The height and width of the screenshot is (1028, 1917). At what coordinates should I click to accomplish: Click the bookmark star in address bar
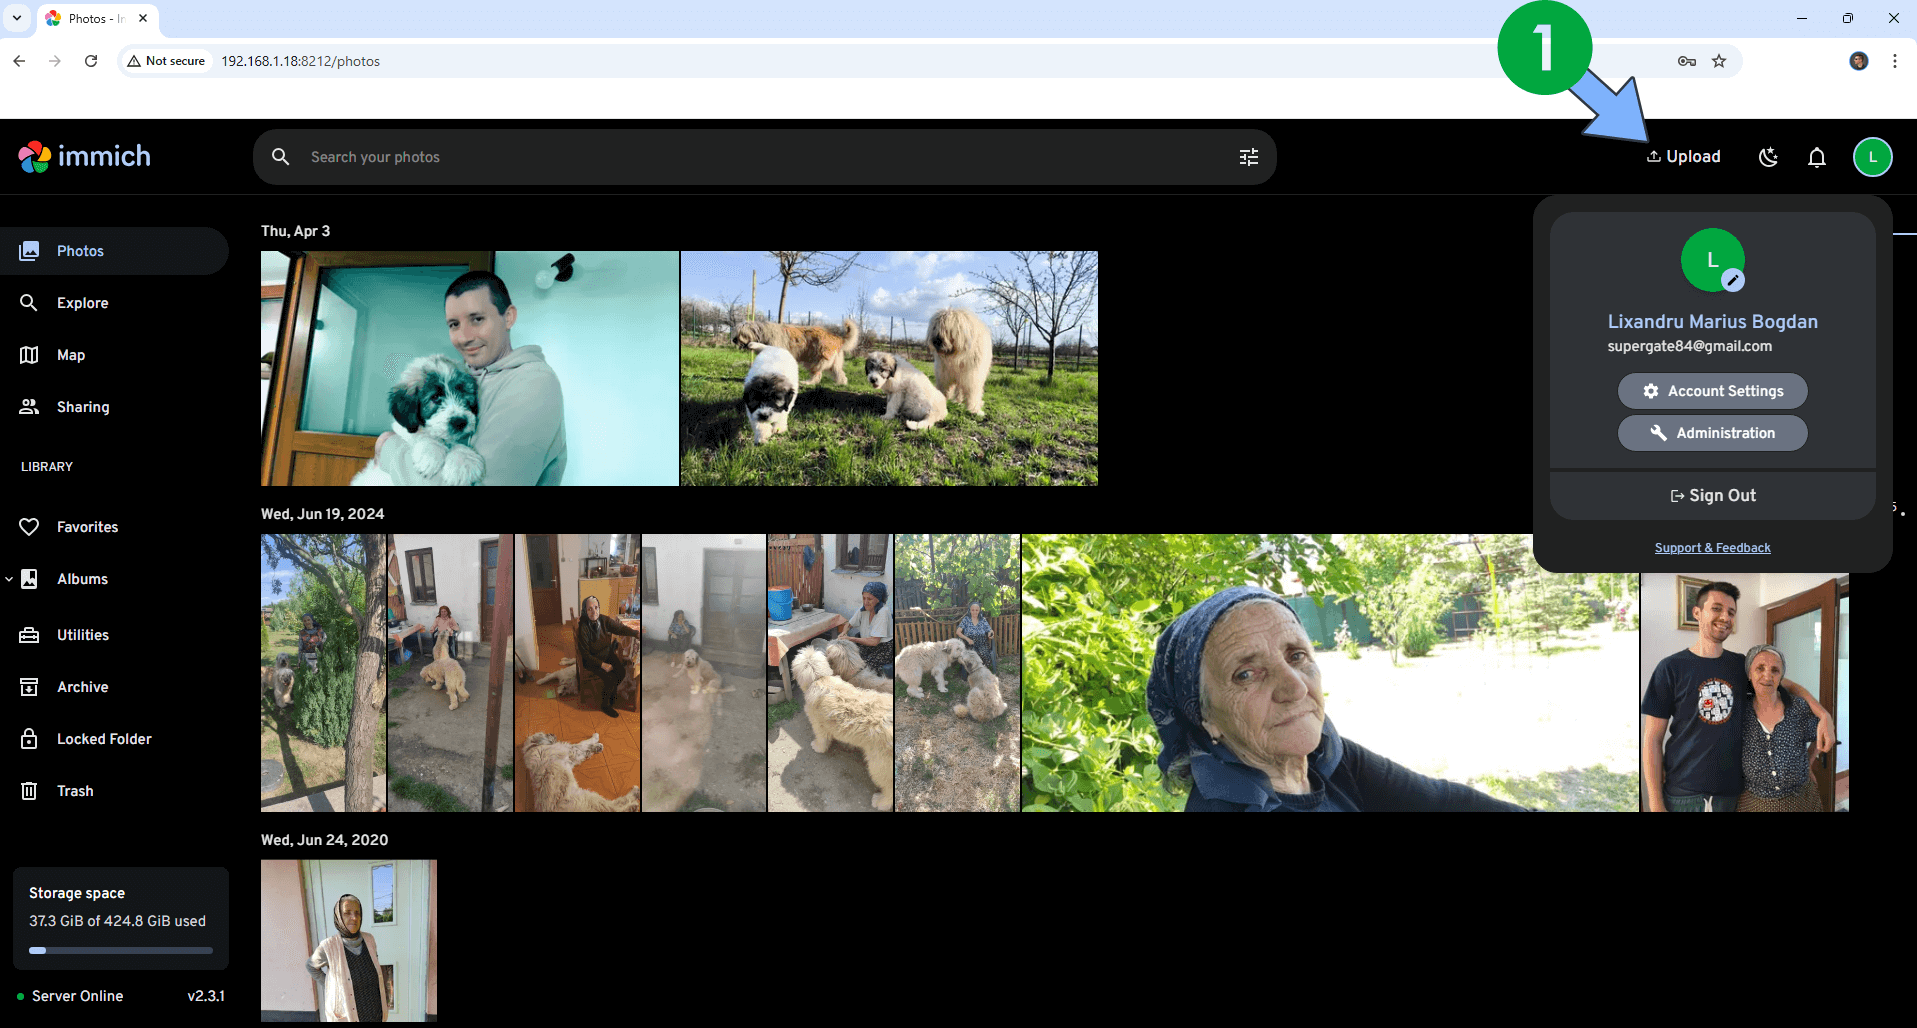click(1719, 61)
